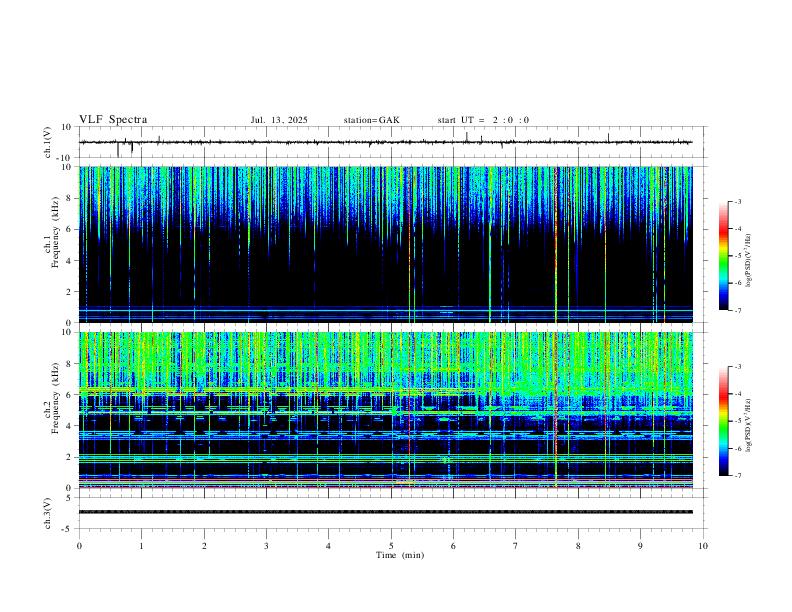This screenshot has height=612, width=792.
Task: Click the "-3" tick on ch.1 colorbar
Action: click(737, 201)
